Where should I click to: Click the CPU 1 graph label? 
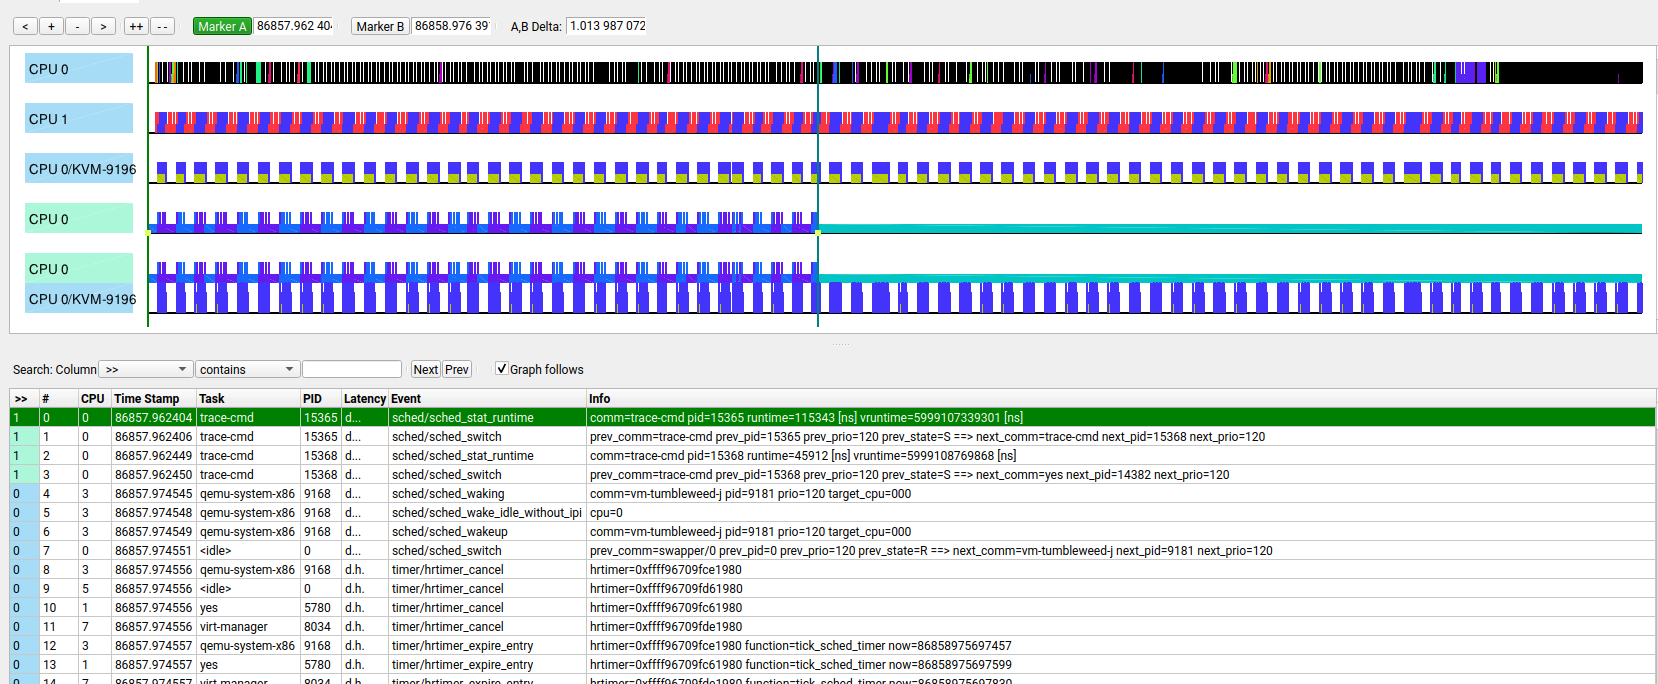point(79,119)
